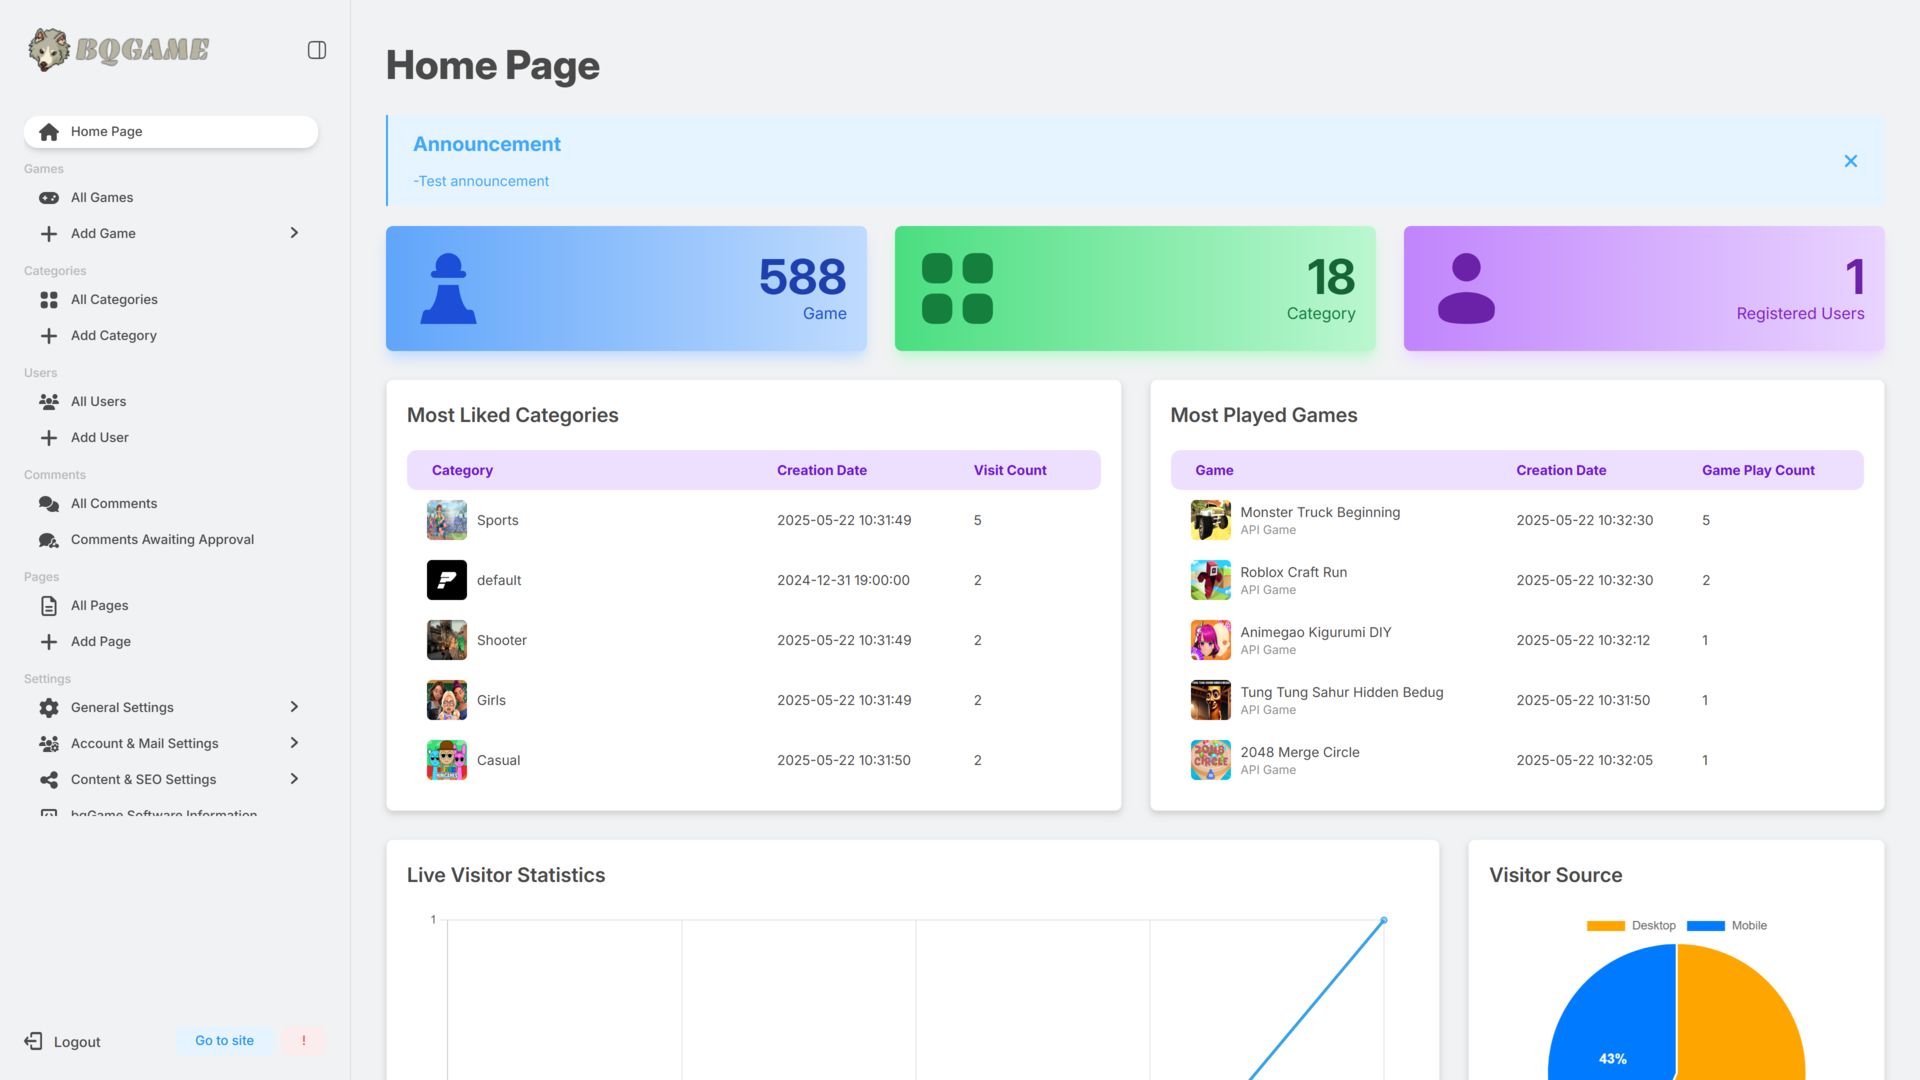Viewport: 1920px width, 1080px height.
Task: Expand the Add Game submenu chevron
Action: [294, 233]
